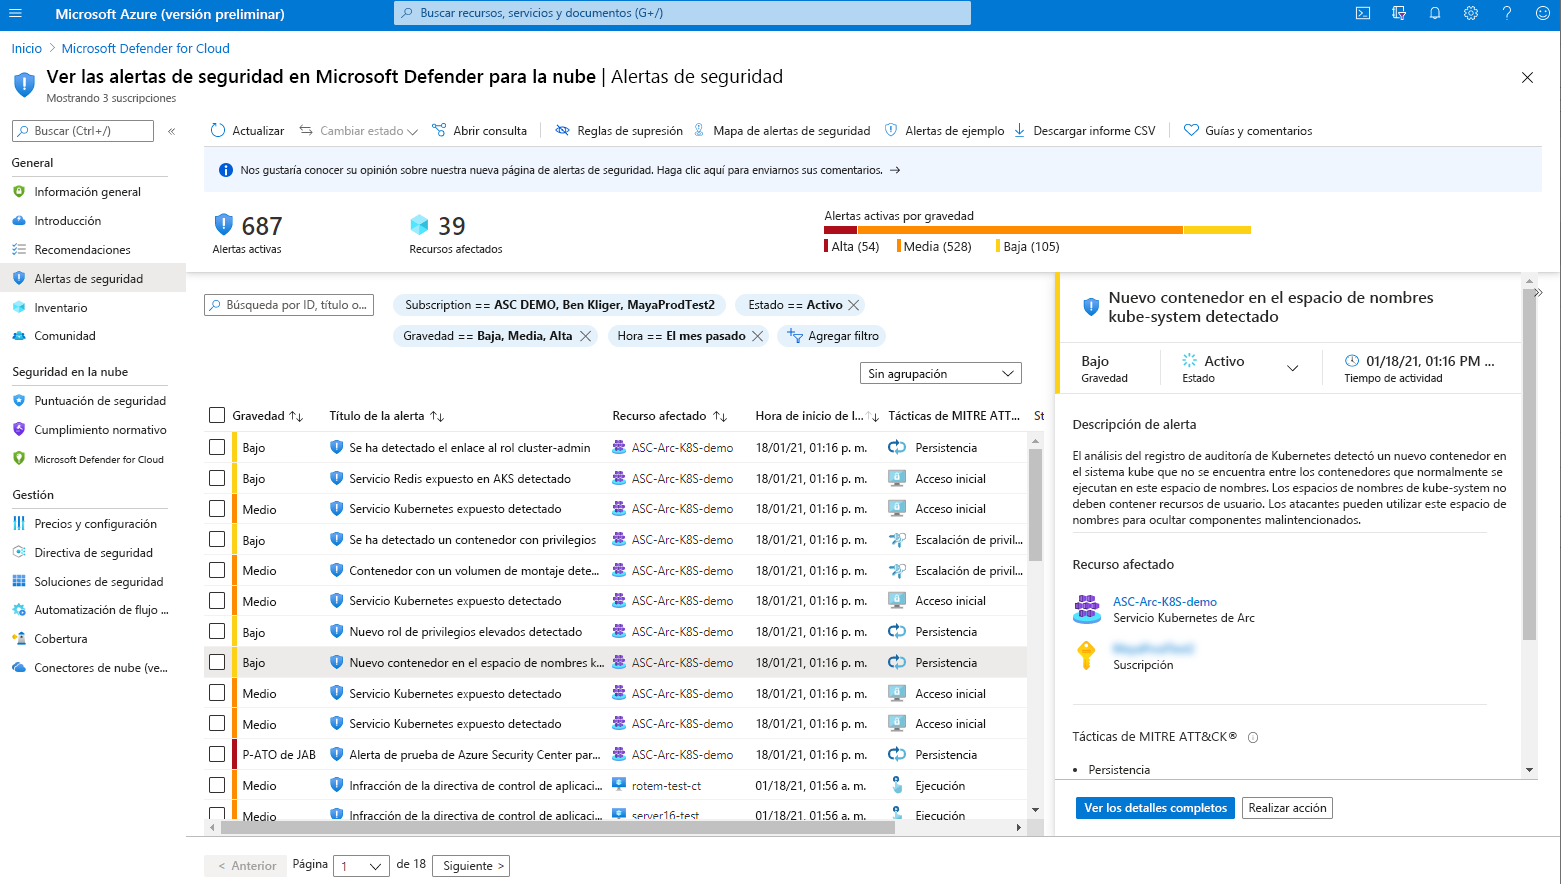This screenshot has width=1561, height=884.
Task: Remove the Hora == El mes pasado filter
Action: pos(758,336)
